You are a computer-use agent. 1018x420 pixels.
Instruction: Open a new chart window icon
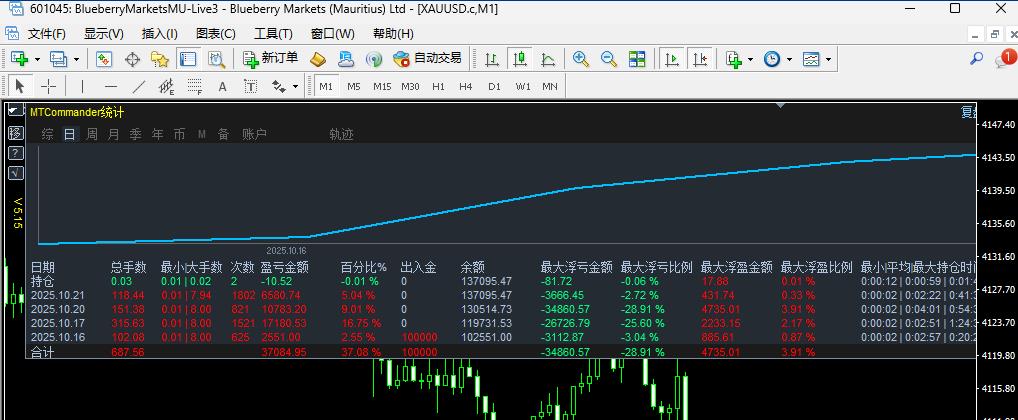[19, 59]
